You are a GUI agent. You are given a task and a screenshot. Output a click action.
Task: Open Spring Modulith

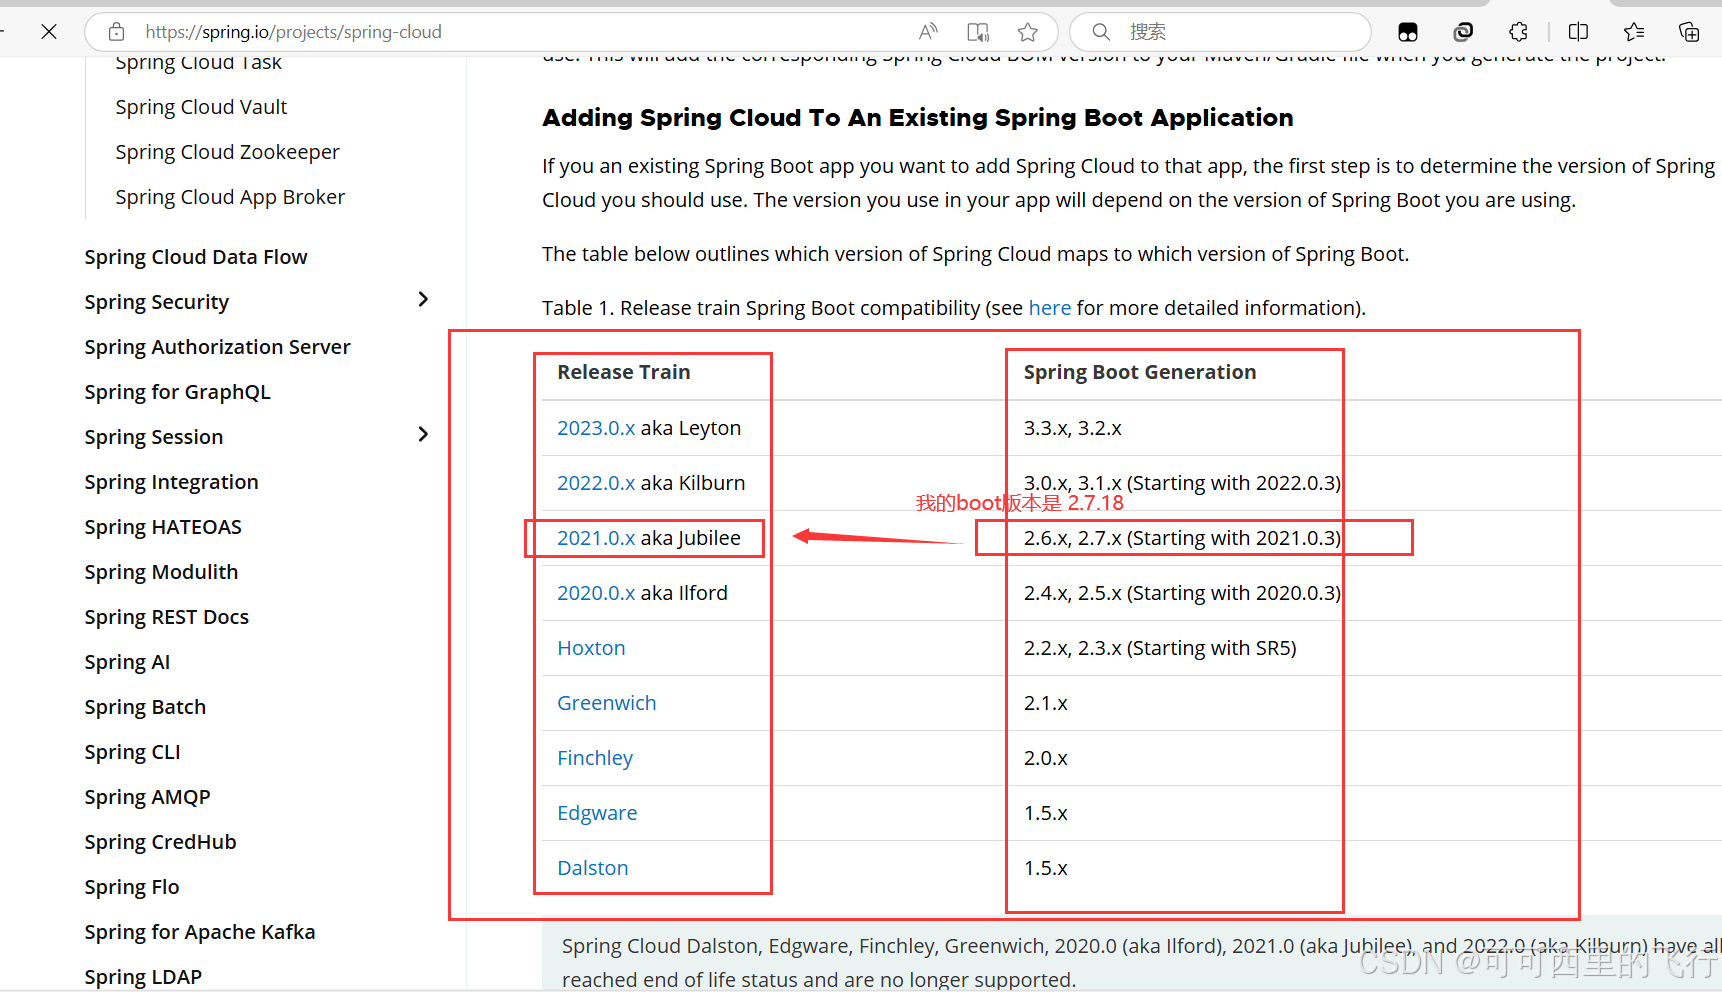(x=161, y=572)
